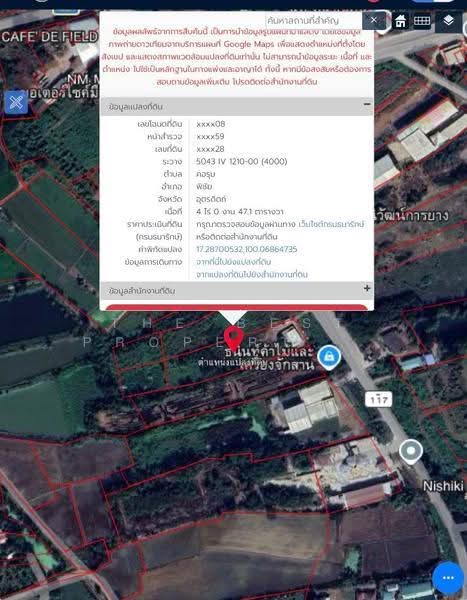Click the land number value xxxx28
This screenshot has height=600, width=467.
(x=210, y=149)
